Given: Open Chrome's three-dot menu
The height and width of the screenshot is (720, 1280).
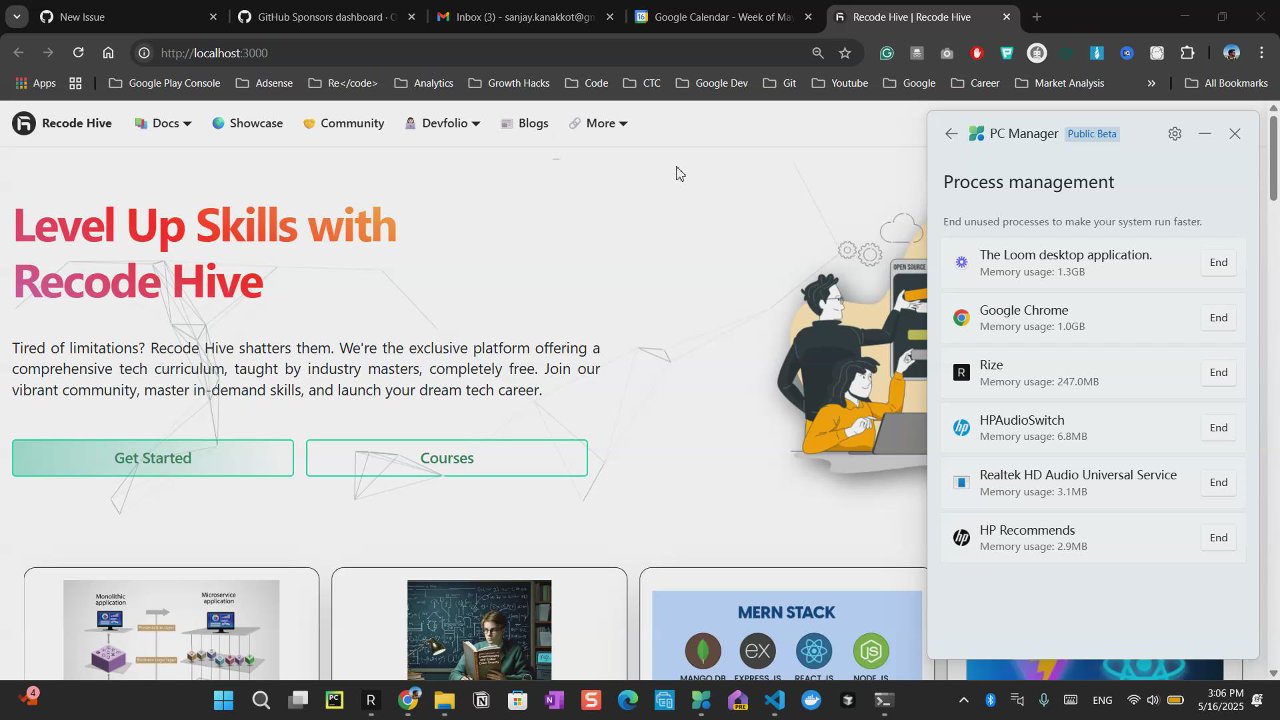Looking at the screenshot, I should 1262,53.
